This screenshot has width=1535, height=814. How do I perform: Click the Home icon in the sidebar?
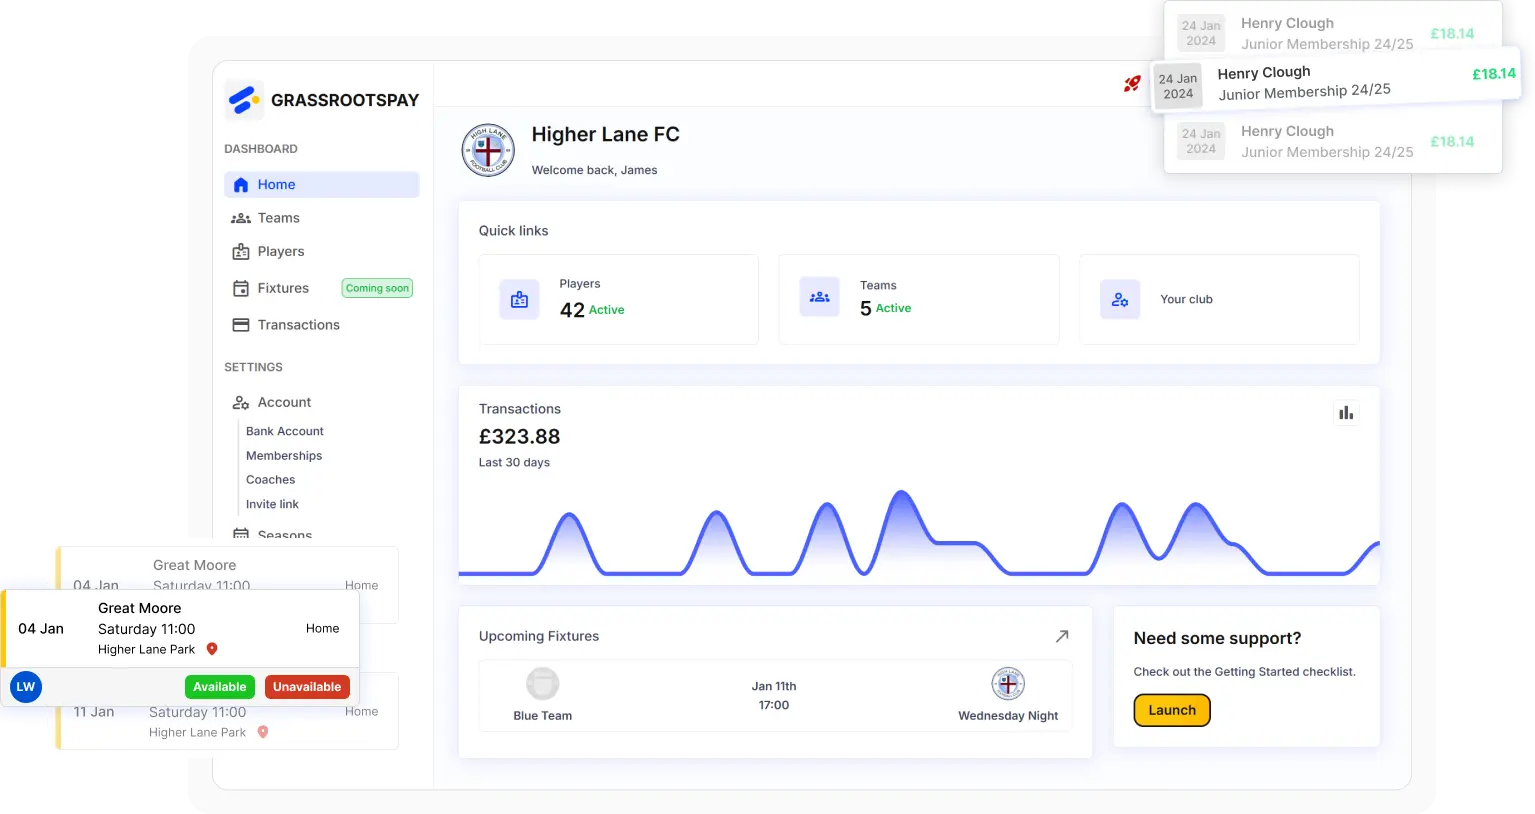[241, 184]
